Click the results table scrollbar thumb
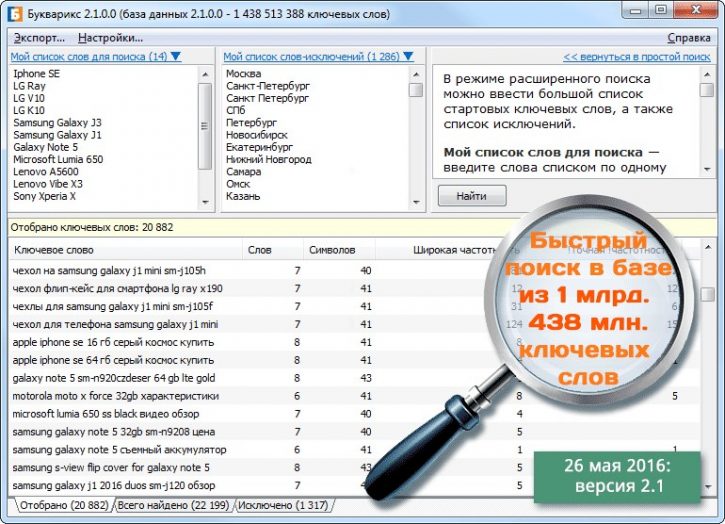The width and height of the screenshot is (725, 524). [708, 294]
